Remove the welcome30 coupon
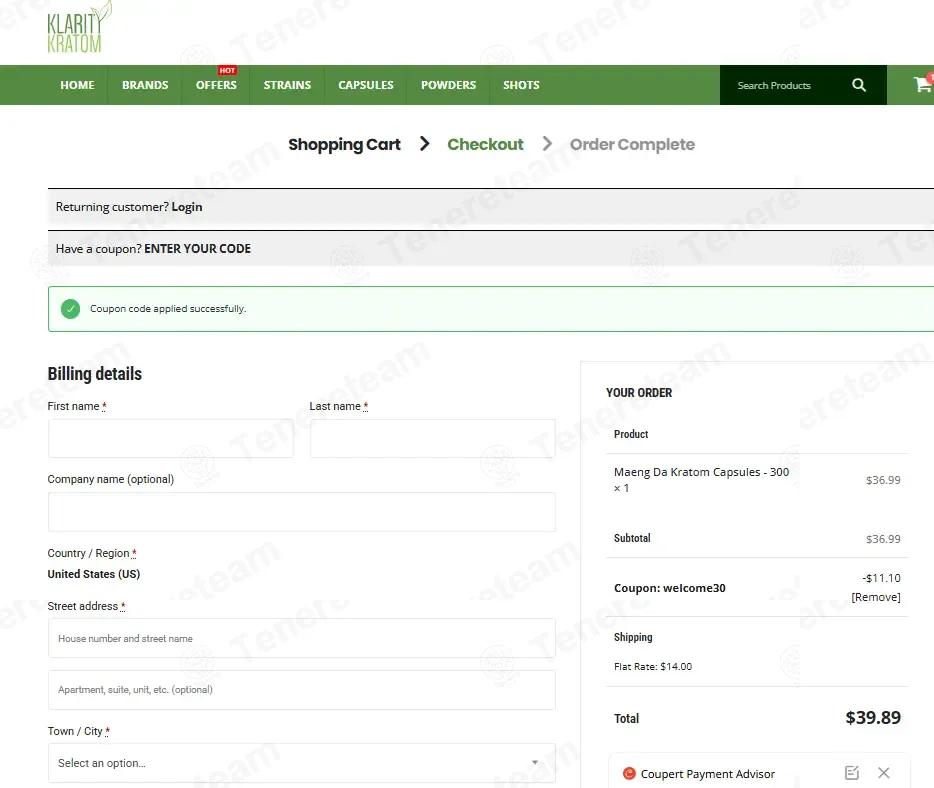 (876, 597)
